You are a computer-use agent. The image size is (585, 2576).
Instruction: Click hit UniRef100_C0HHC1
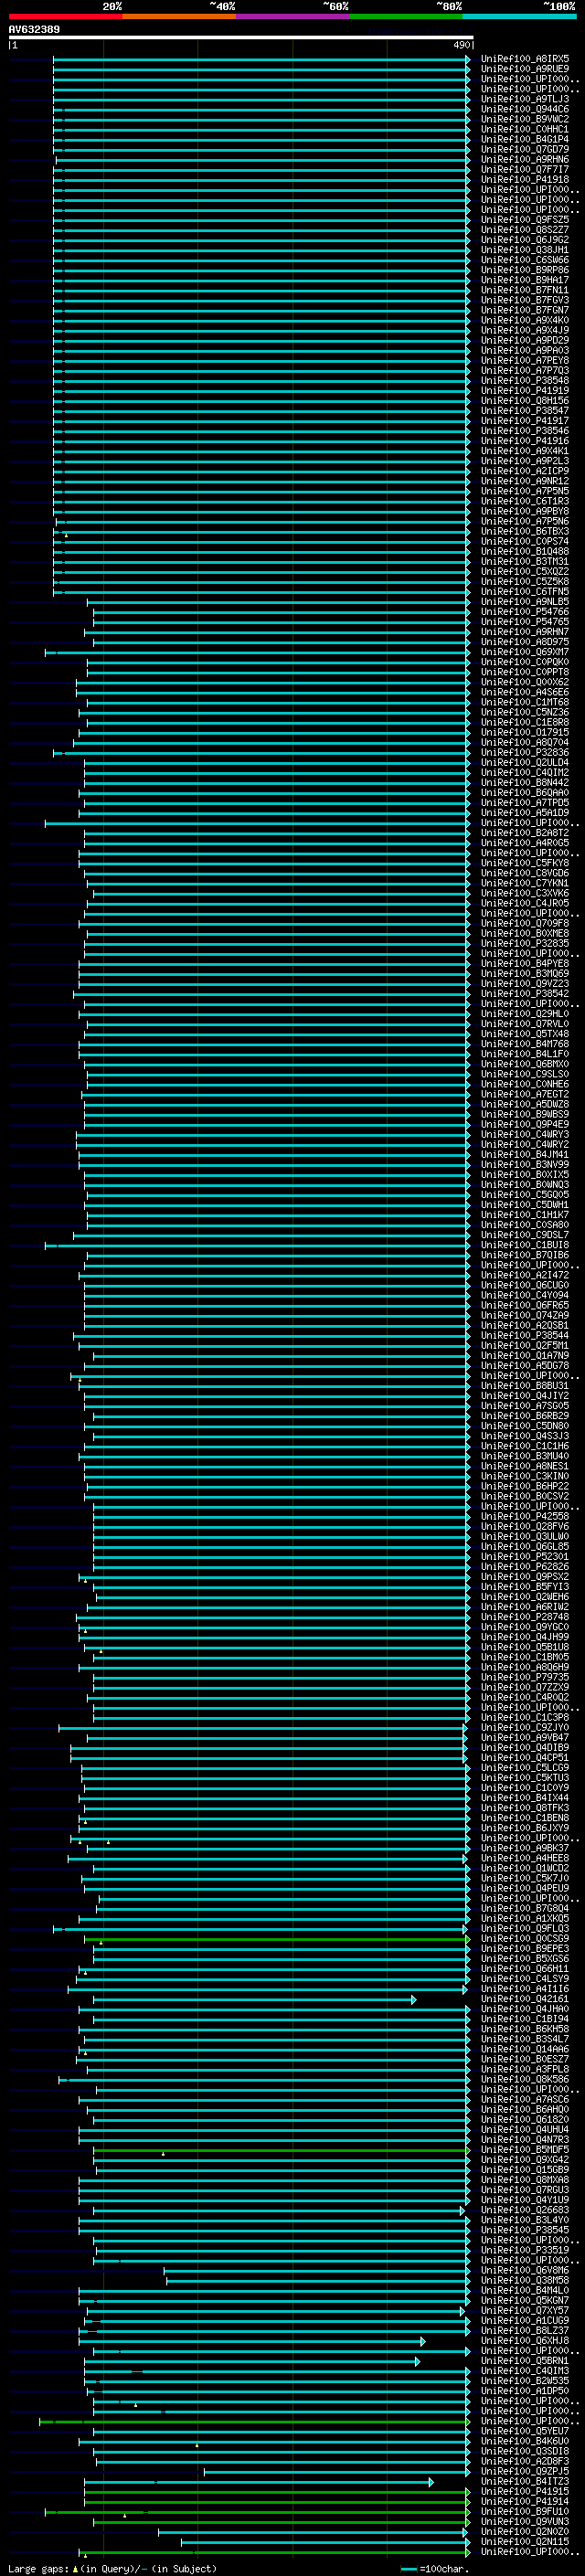[x=525, y=129]
